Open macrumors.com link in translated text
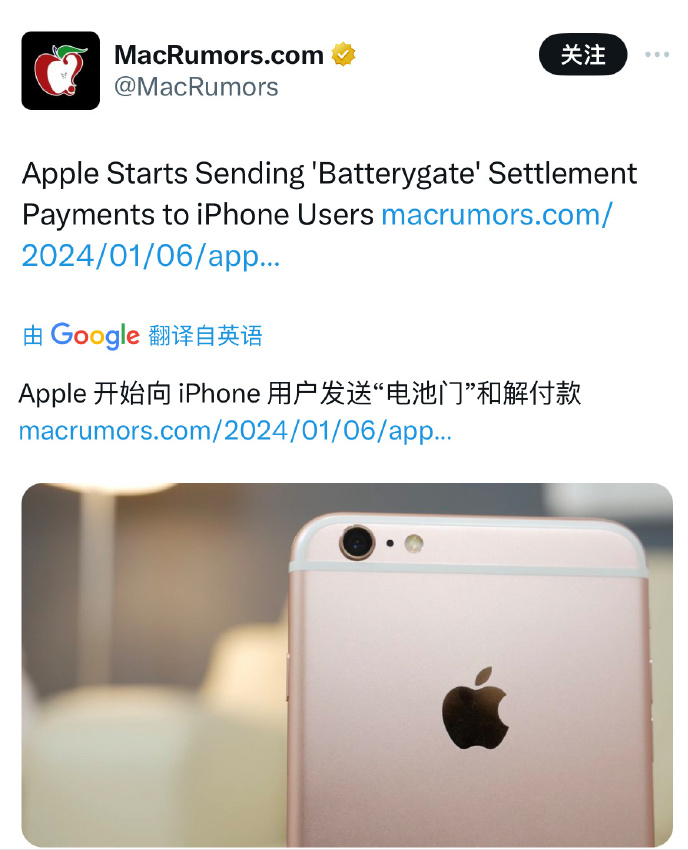 click(235, 432)
